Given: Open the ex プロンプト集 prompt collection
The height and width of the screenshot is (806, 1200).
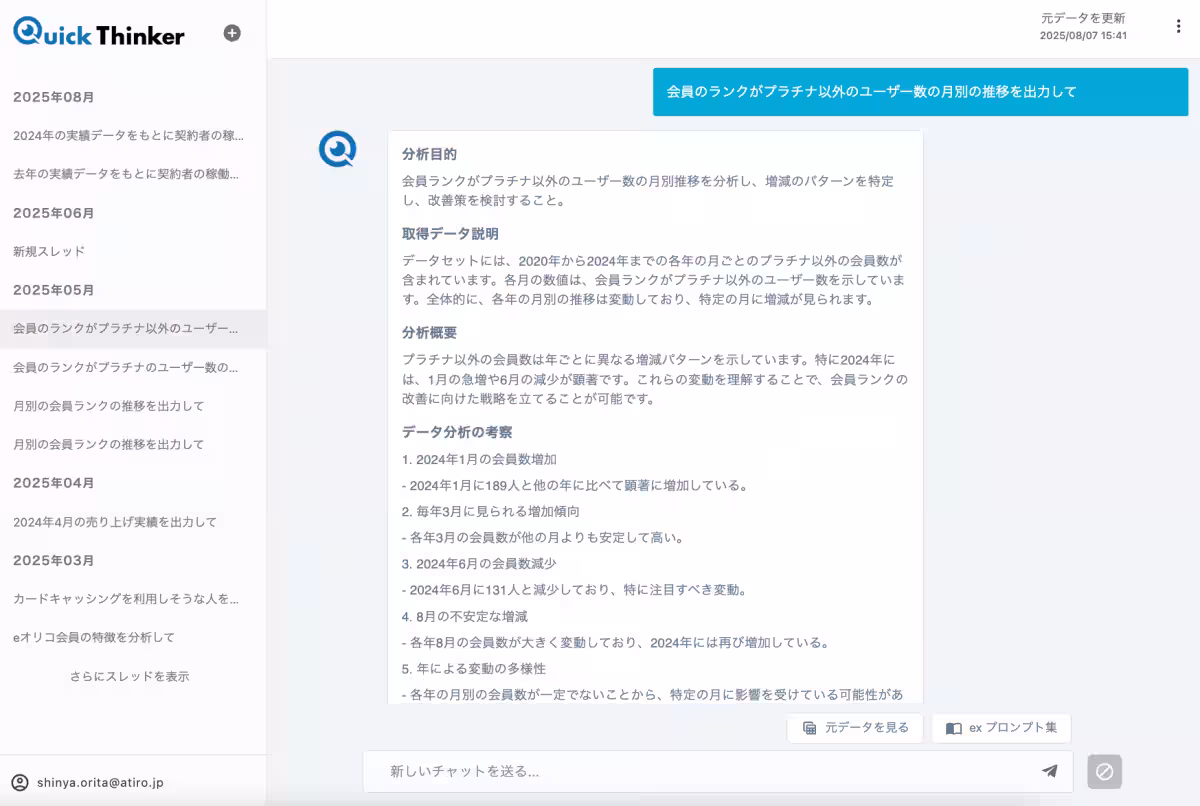Looking at the screenshot, I should (x=1000, y=728).
